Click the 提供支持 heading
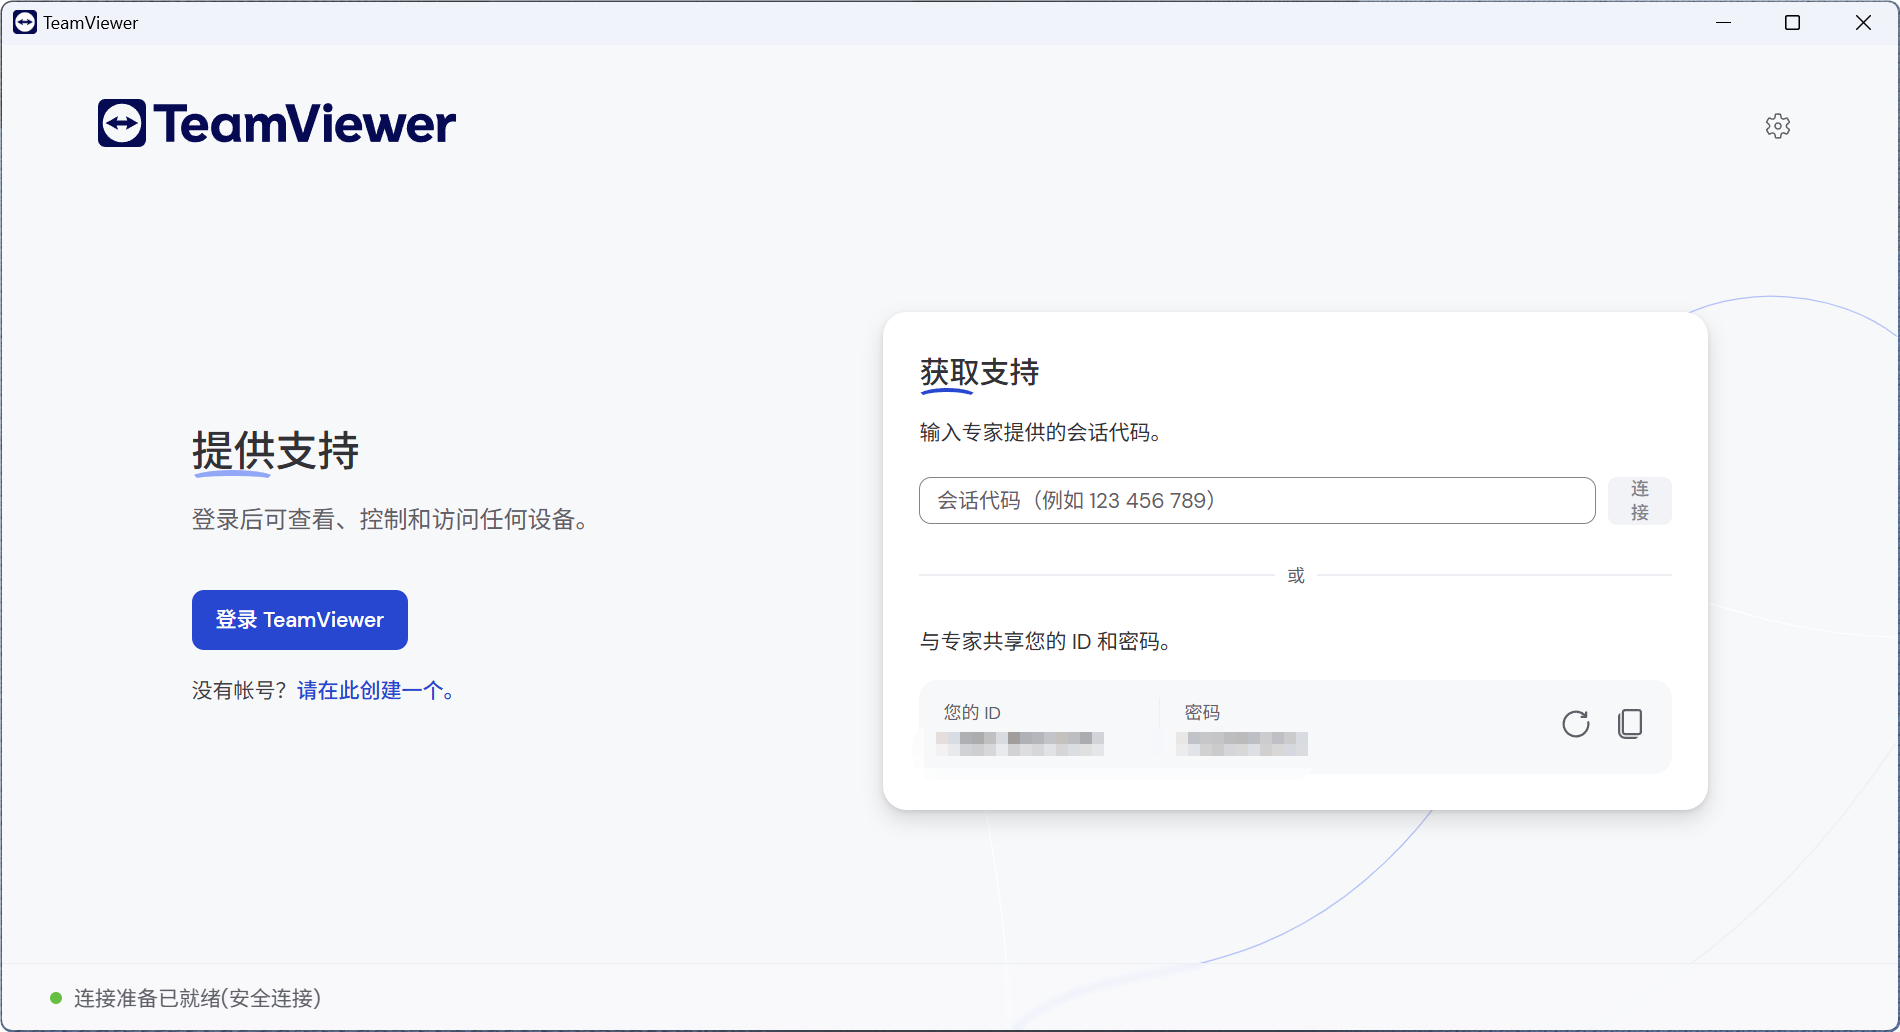The image size is (1900, 1032). (275, 451)
